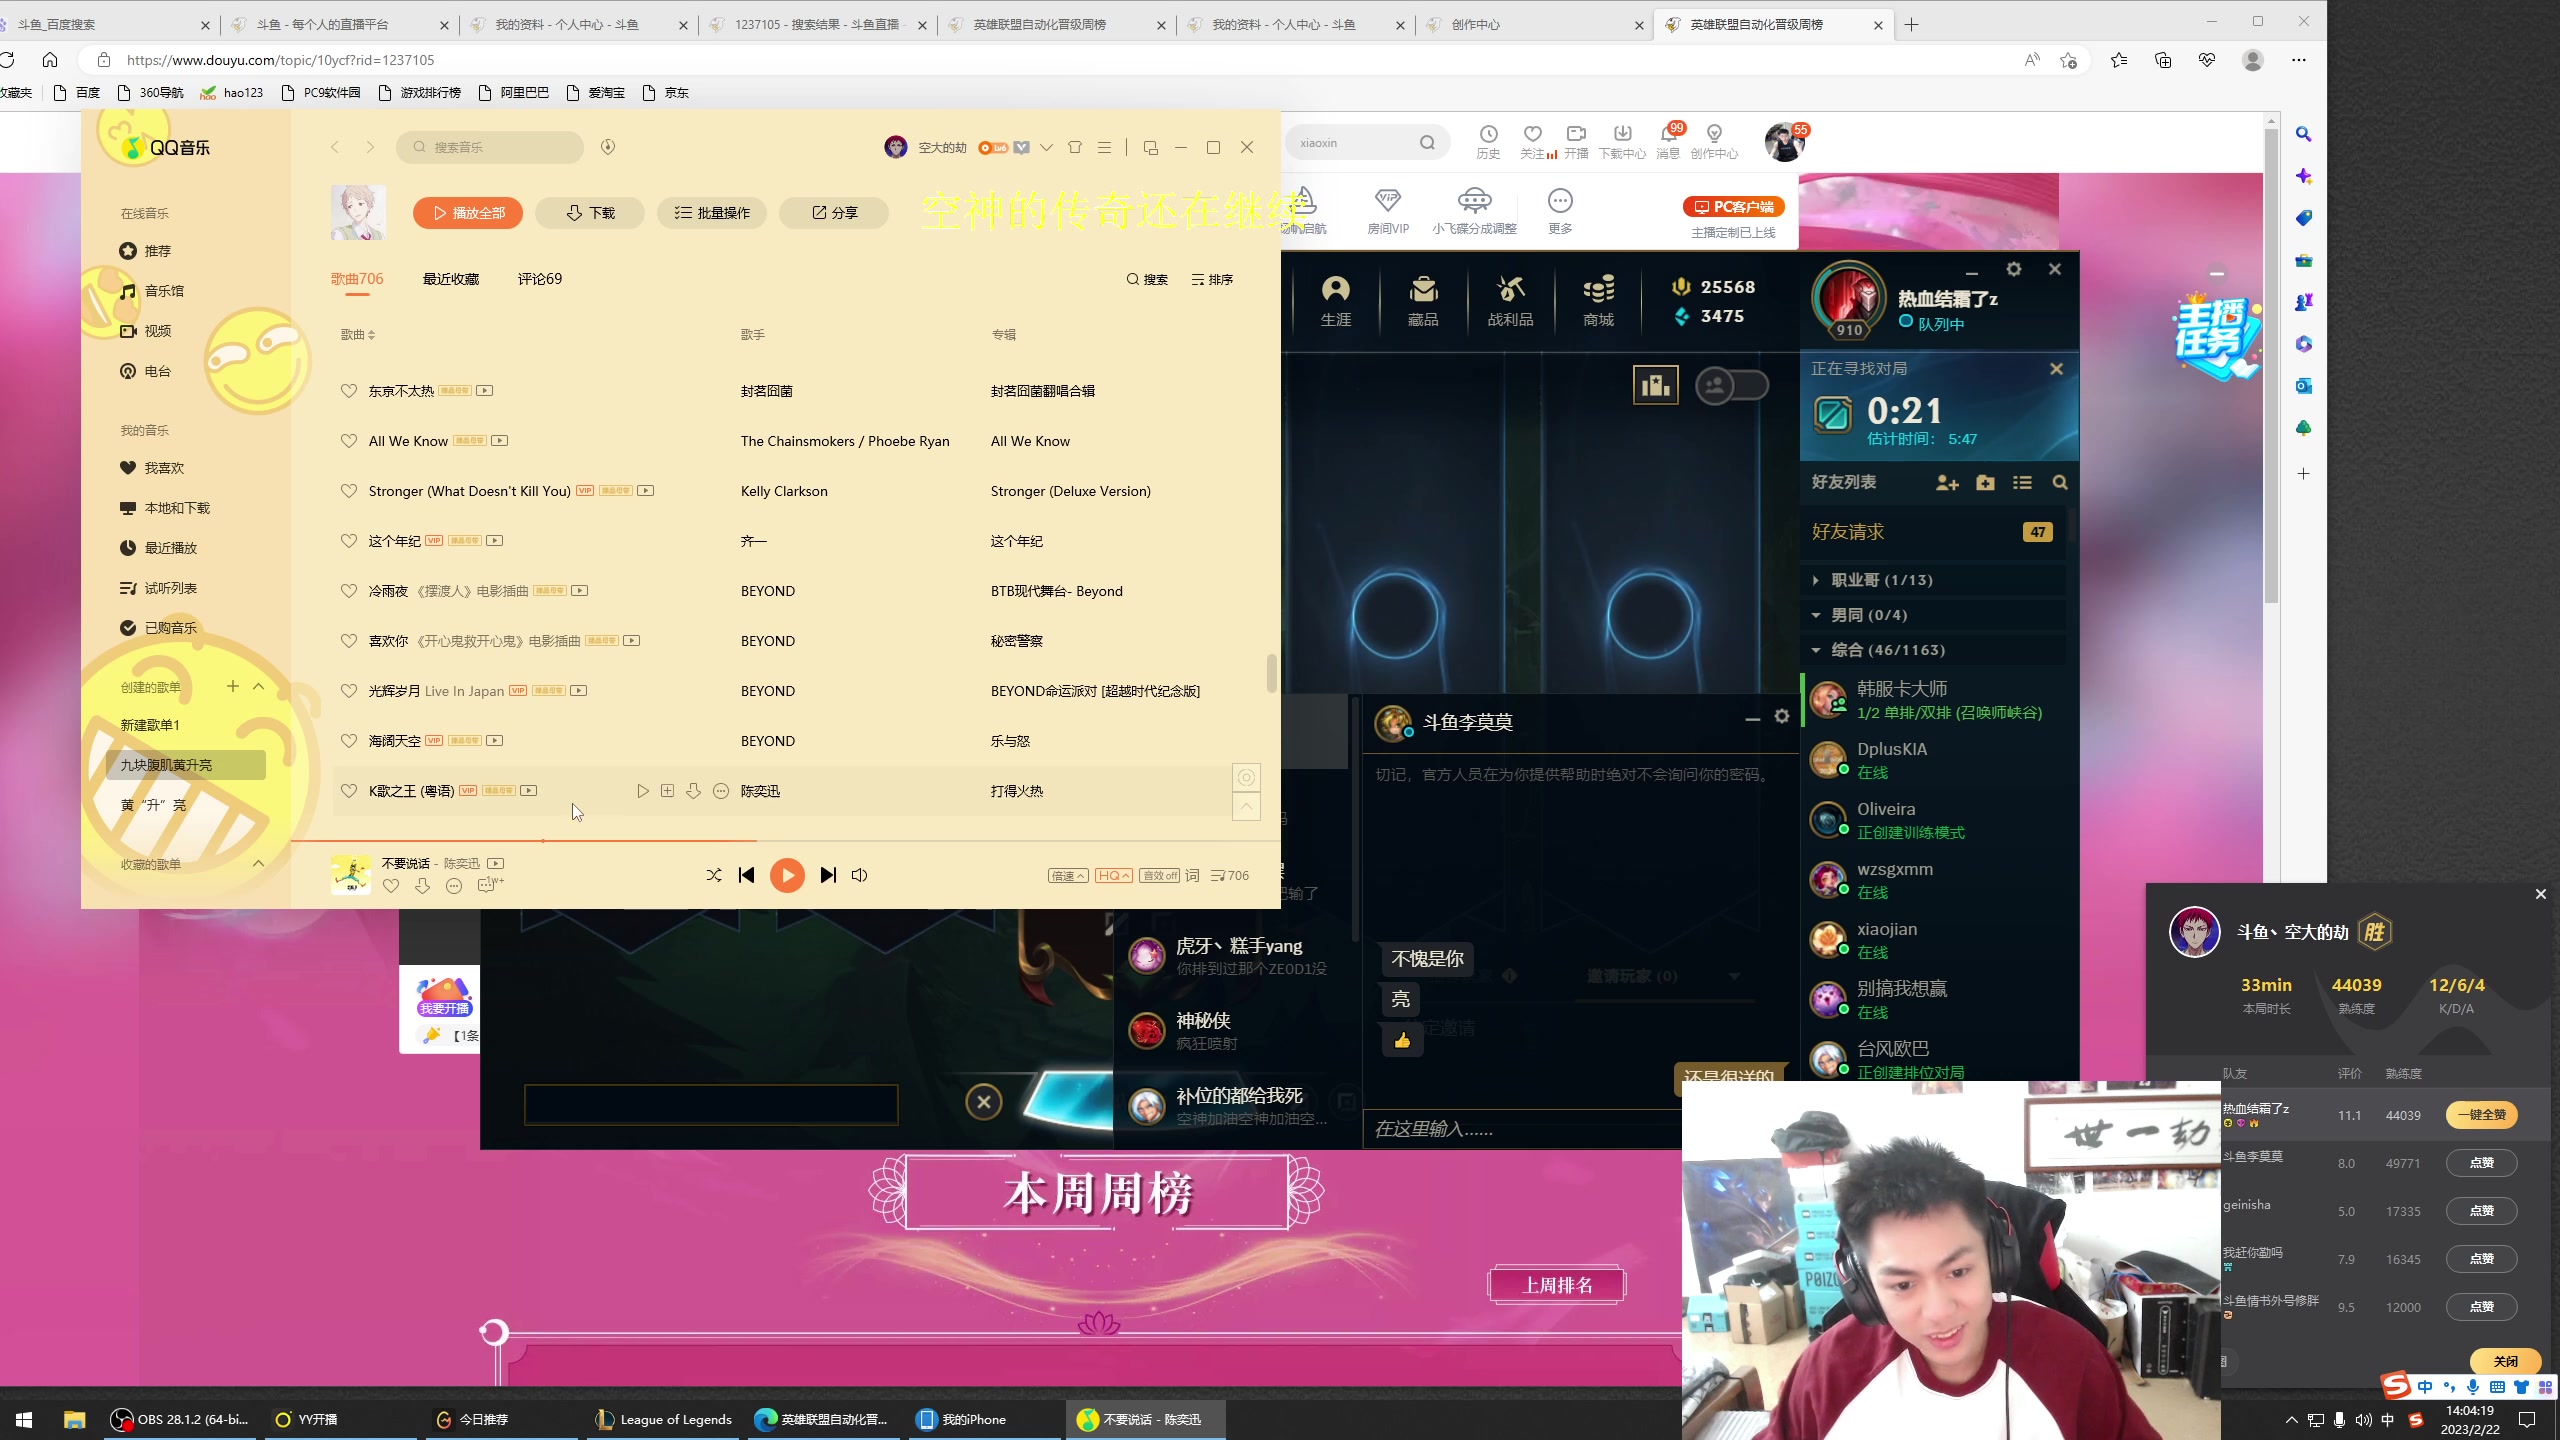
Task: Collapse the 综合 friend group
Action: pyautogui.click(x=1932, y=650)
